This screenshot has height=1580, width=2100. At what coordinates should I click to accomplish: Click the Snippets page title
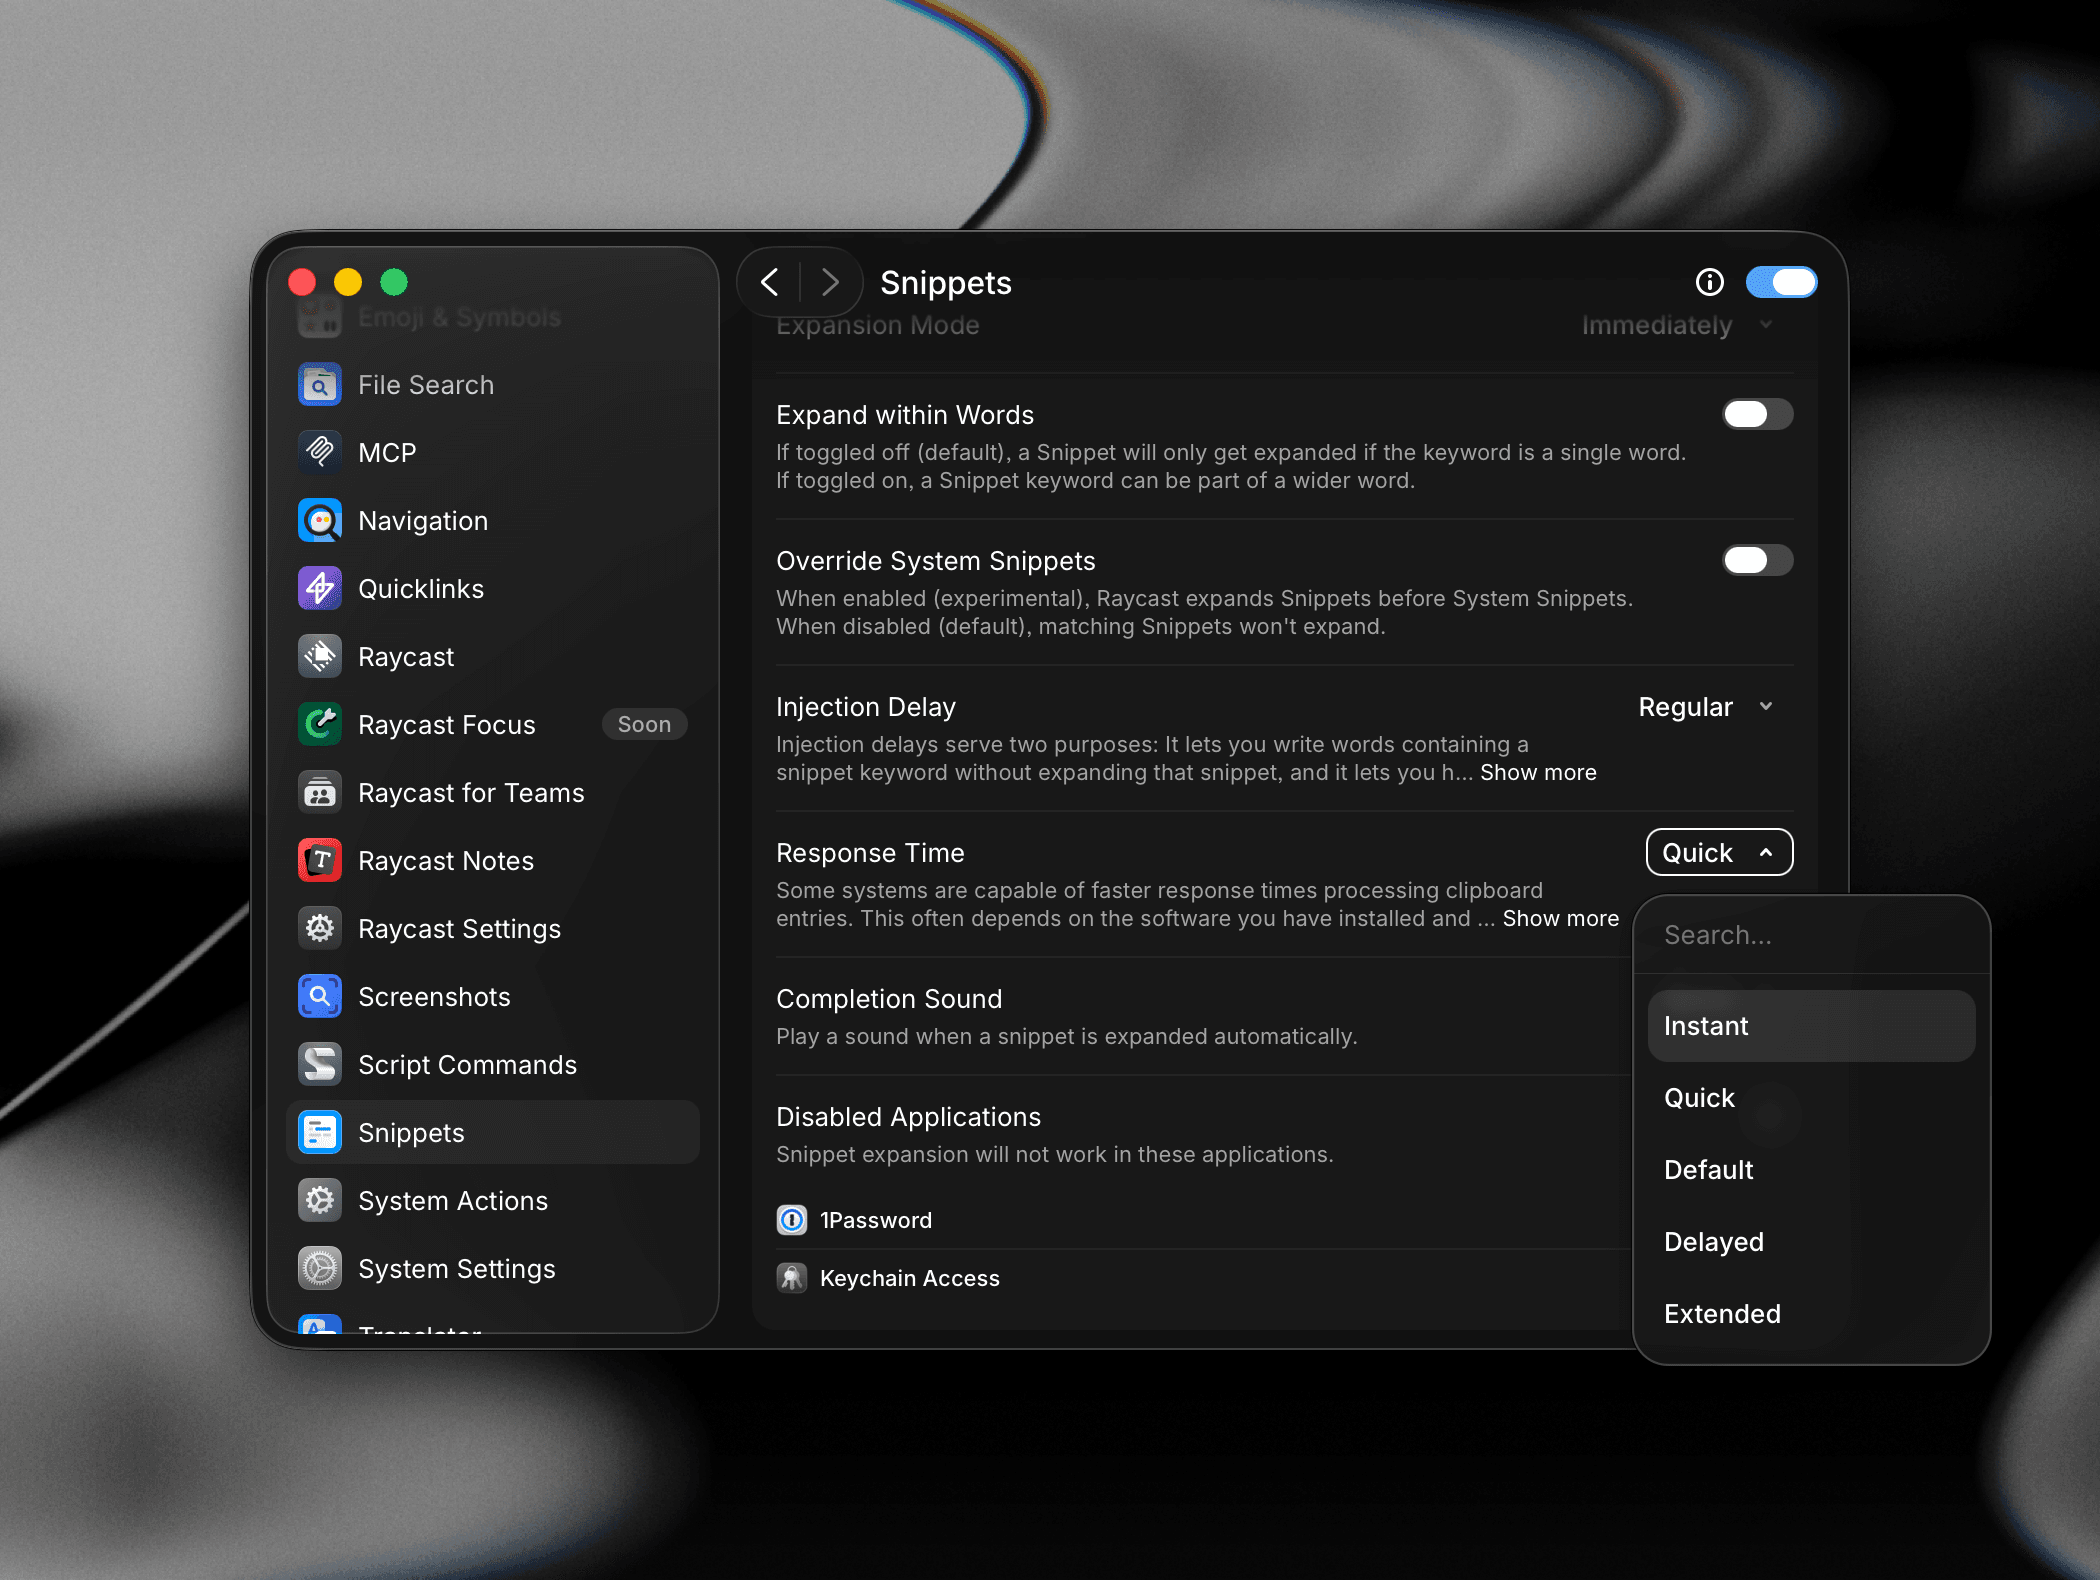pyautogui.click(x=946, y=283)
